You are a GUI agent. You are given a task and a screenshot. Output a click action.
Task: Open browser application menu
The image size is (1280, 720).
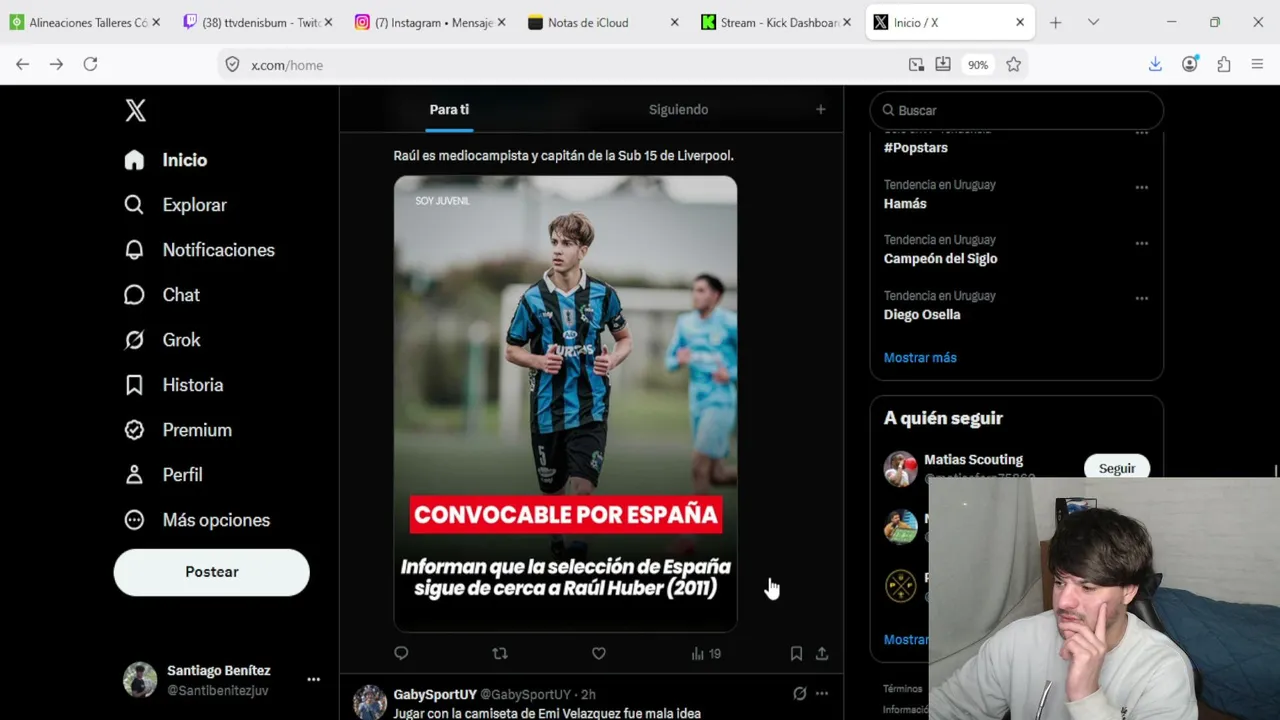[1258, 64]
